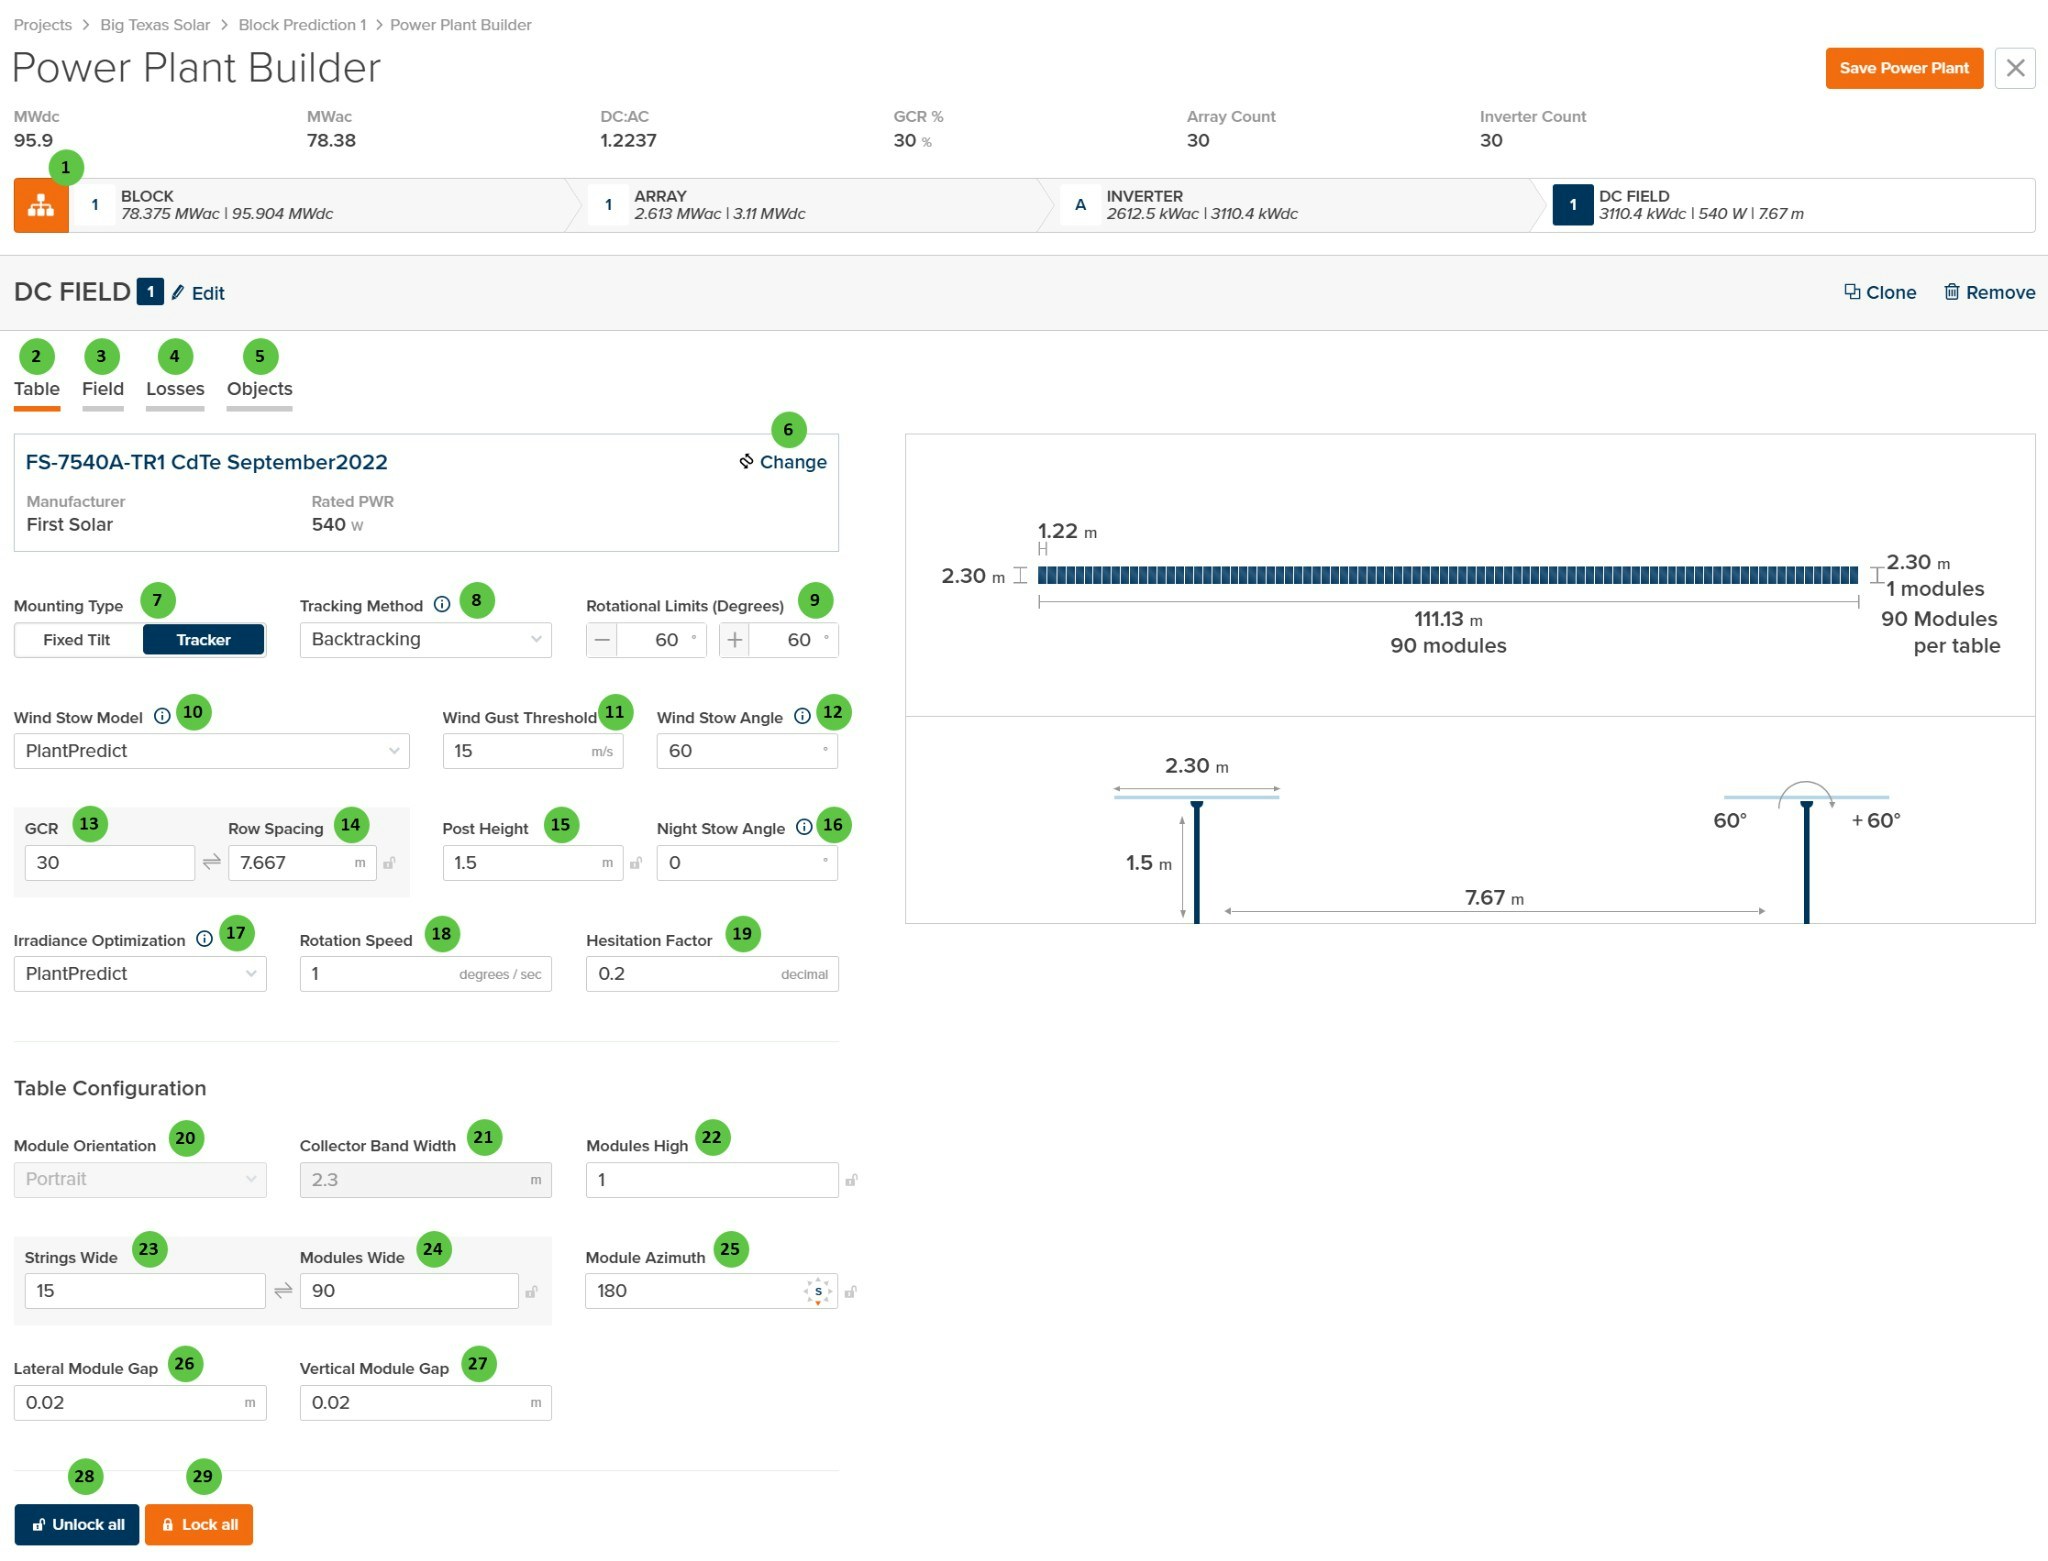Click the Module Azimuth compass icon
Image resolution: width=2048 pixels, height=1561 pixels.
tap(818, 1291)
